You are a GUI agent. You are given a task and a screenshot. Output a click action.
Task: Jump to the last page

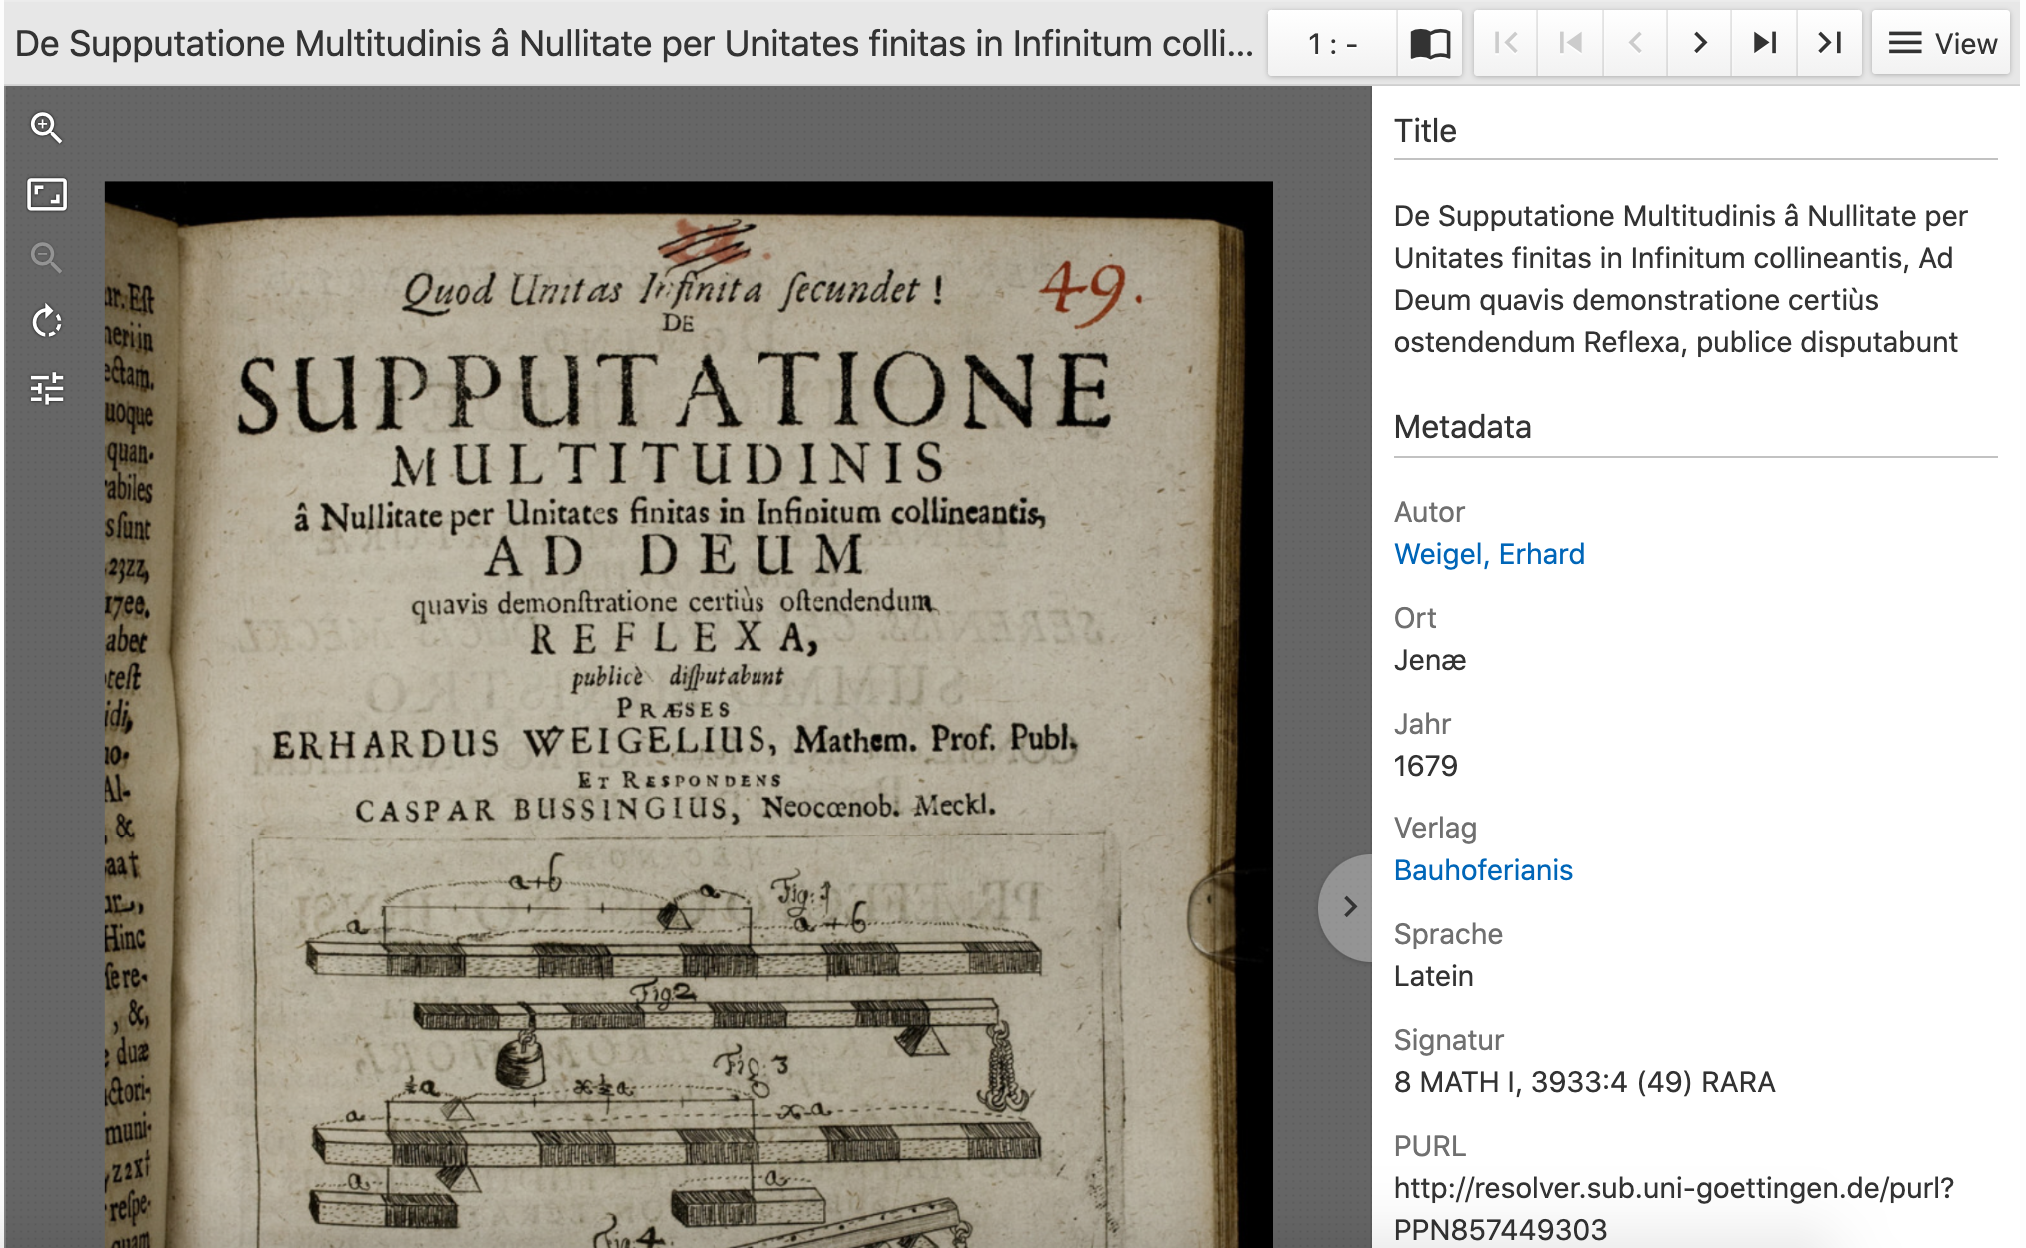click(1830, 43)
